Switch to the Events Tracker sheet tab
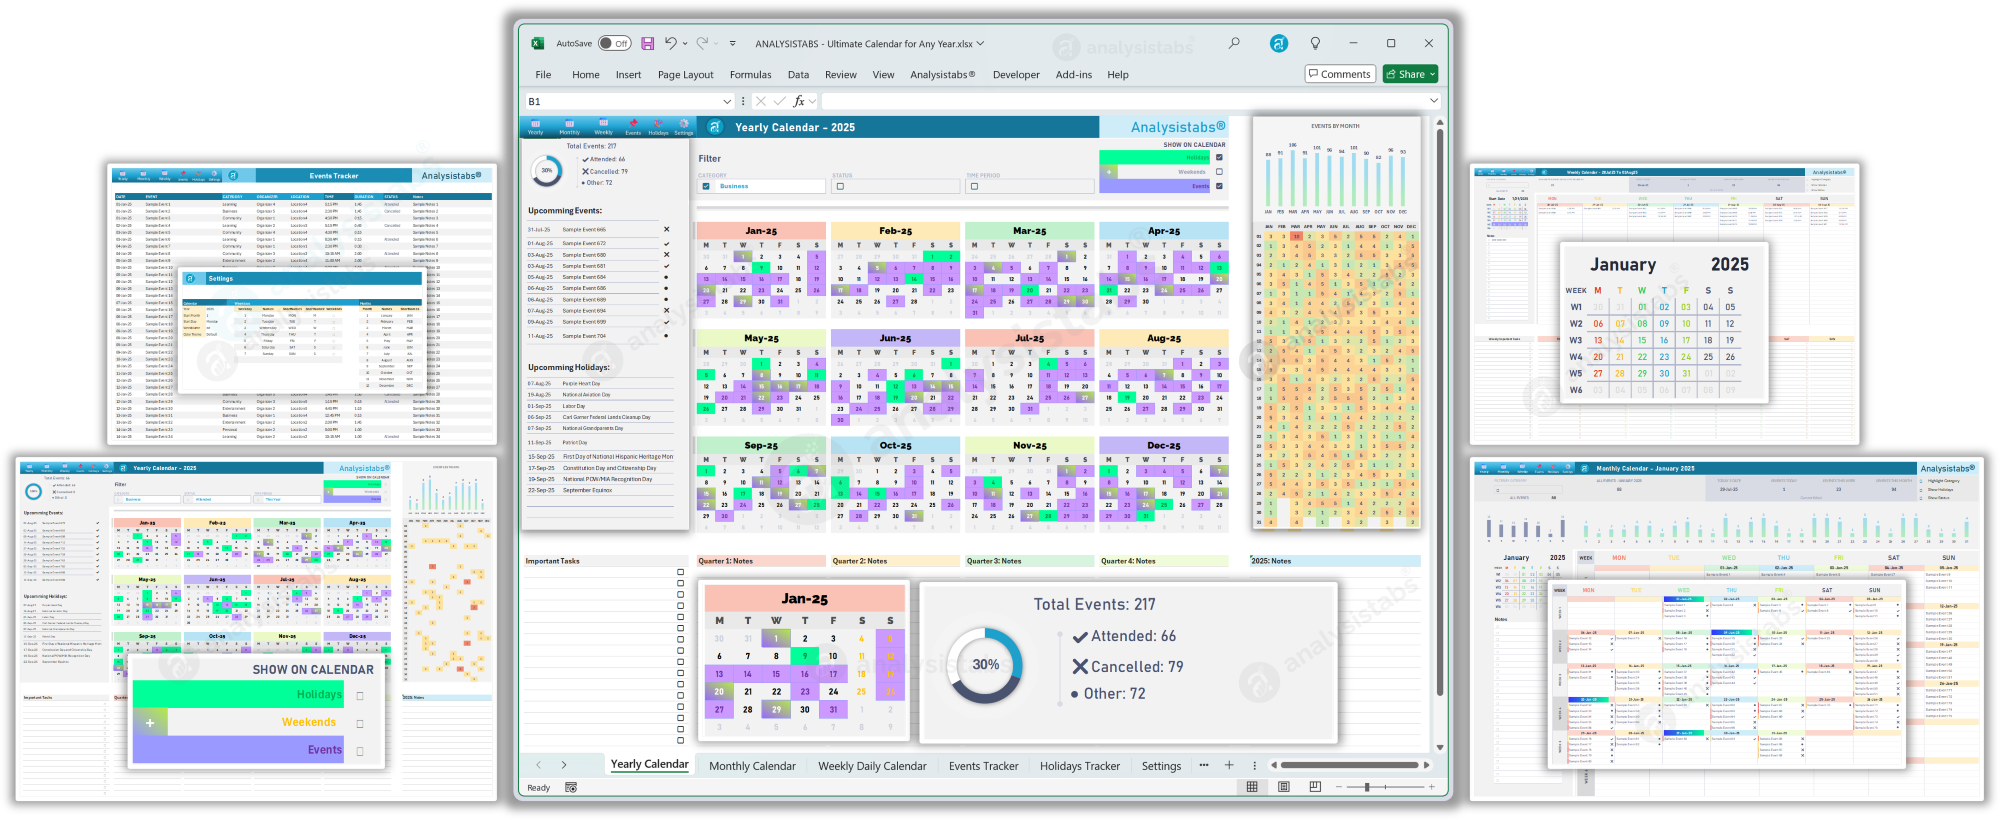 pos(983,766)
